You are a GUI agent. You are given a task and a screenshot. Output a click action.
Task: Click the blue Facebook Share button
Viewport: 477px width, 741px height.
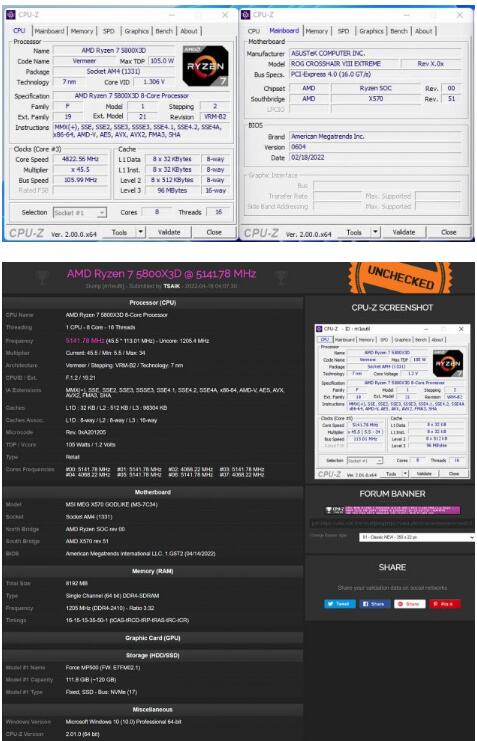coord(375,604)
